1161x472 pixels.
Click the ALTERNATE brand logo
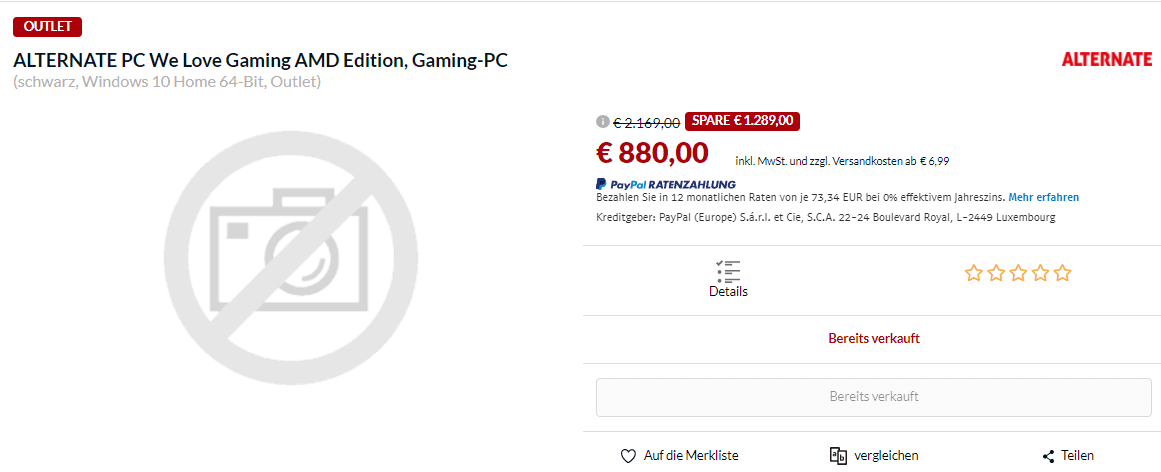(x=1106, y=60)
